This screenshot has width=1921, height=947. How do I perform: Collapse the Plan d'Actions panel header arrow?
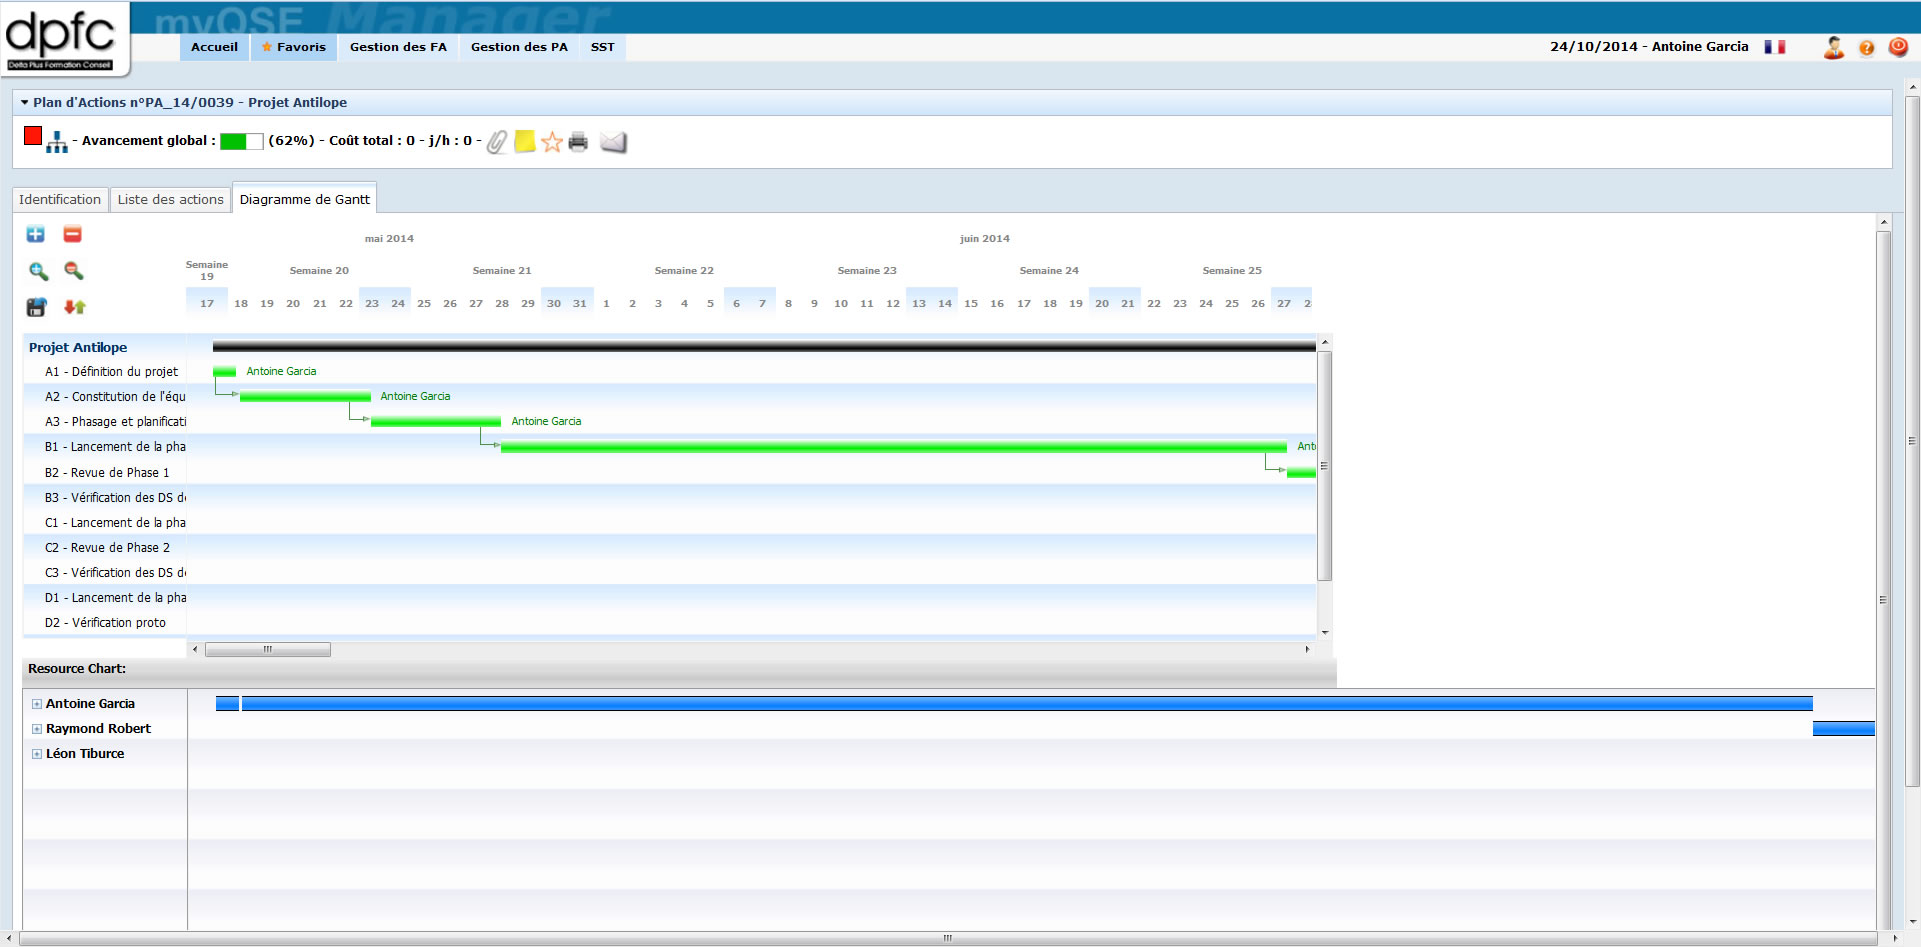[x=24, y=102]
